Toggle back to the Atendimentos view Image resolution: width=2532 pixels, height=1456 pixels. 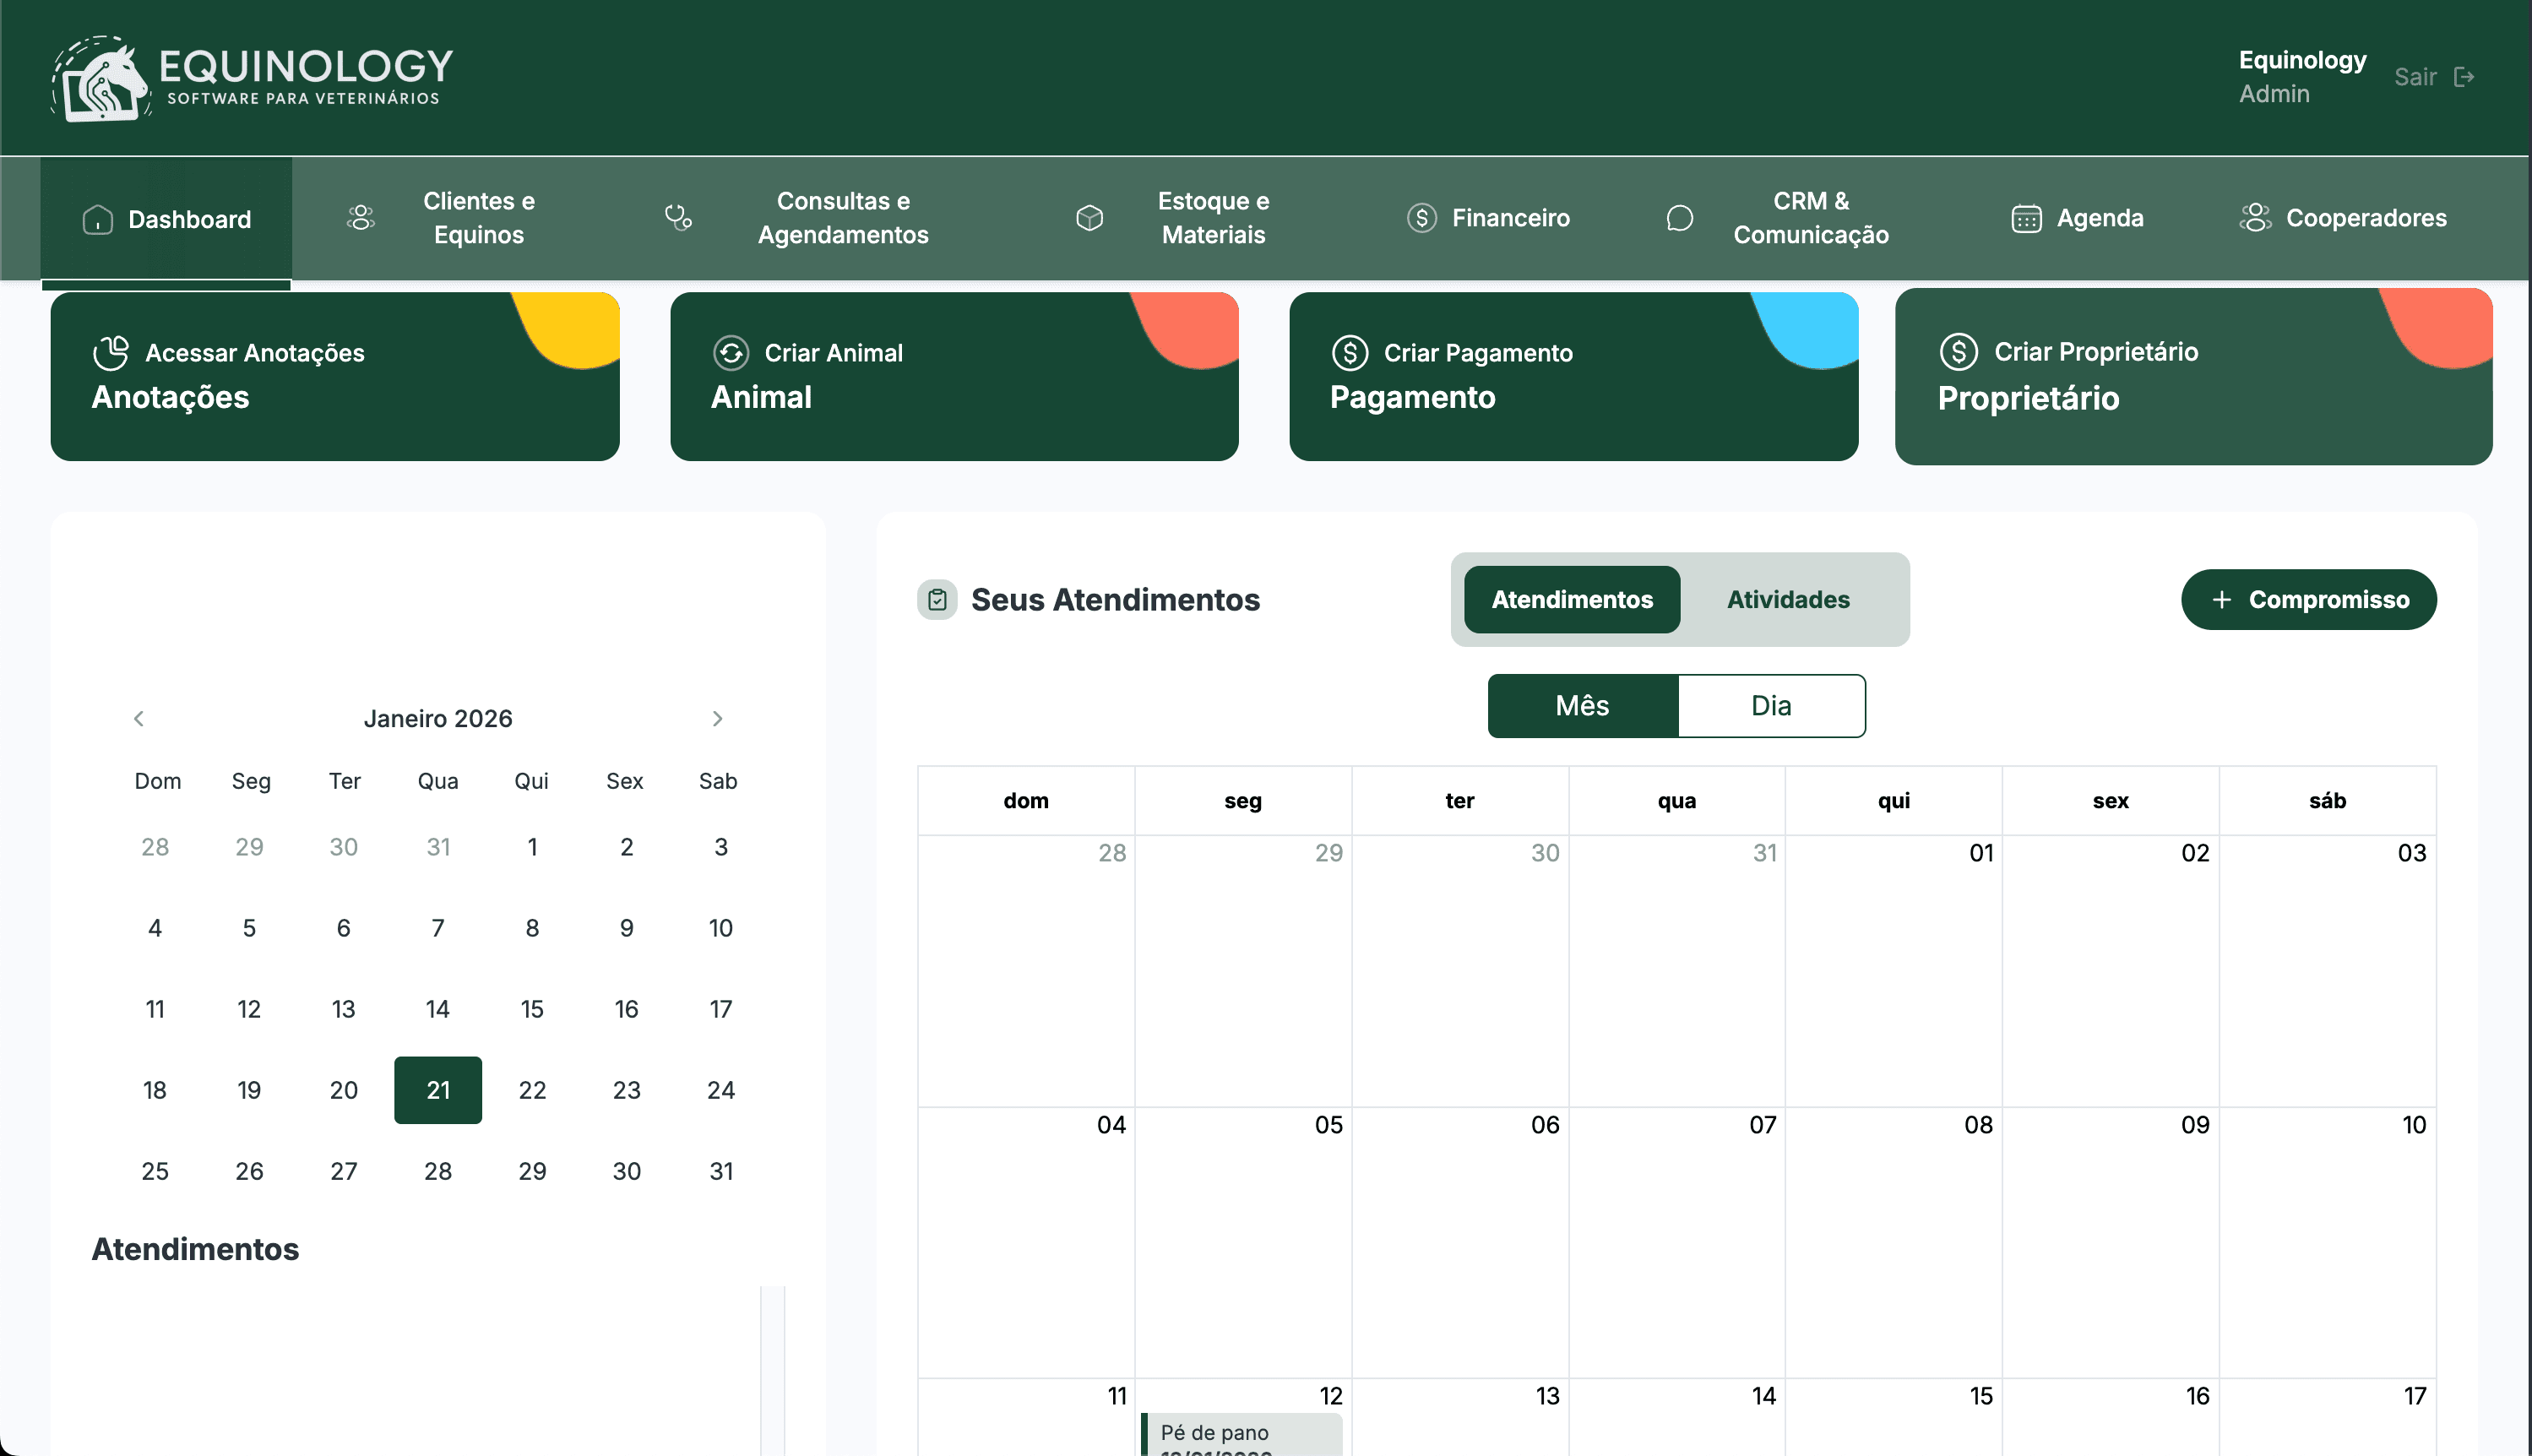click(x=1571, y=599)
